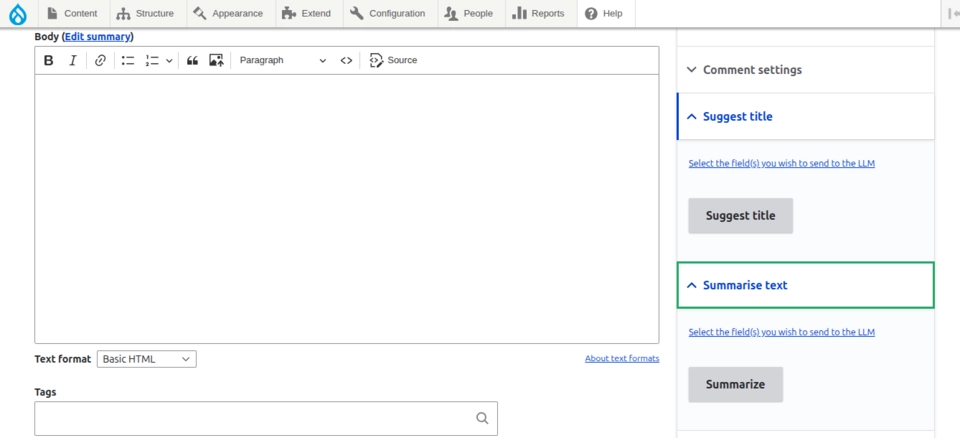Insert a bulleted list
The image size is (960, 438).
click(x=128, y=60)
